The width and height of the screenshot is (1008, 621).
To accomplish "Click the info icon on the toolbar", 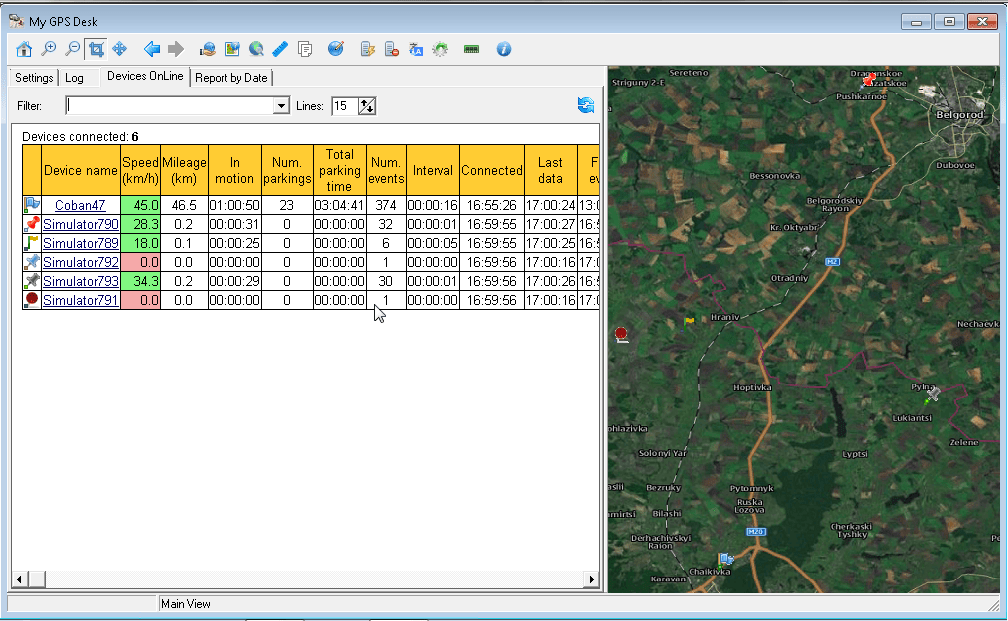I will click(503, 48).
